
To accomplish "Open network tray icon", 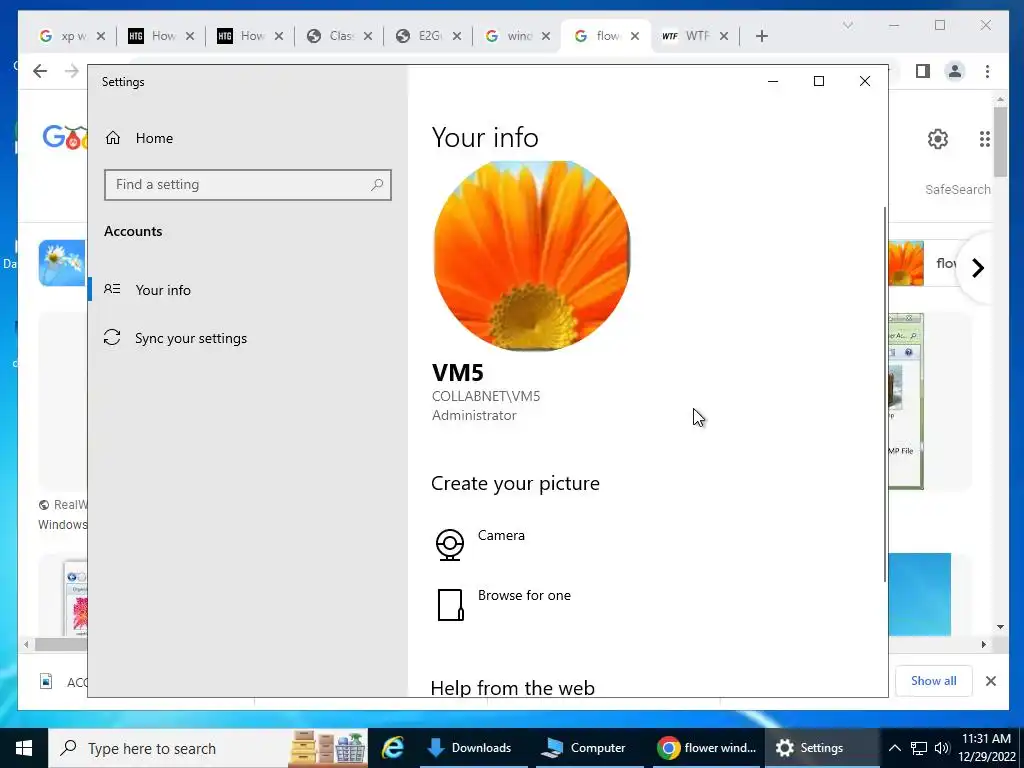I will click(919, 748).
